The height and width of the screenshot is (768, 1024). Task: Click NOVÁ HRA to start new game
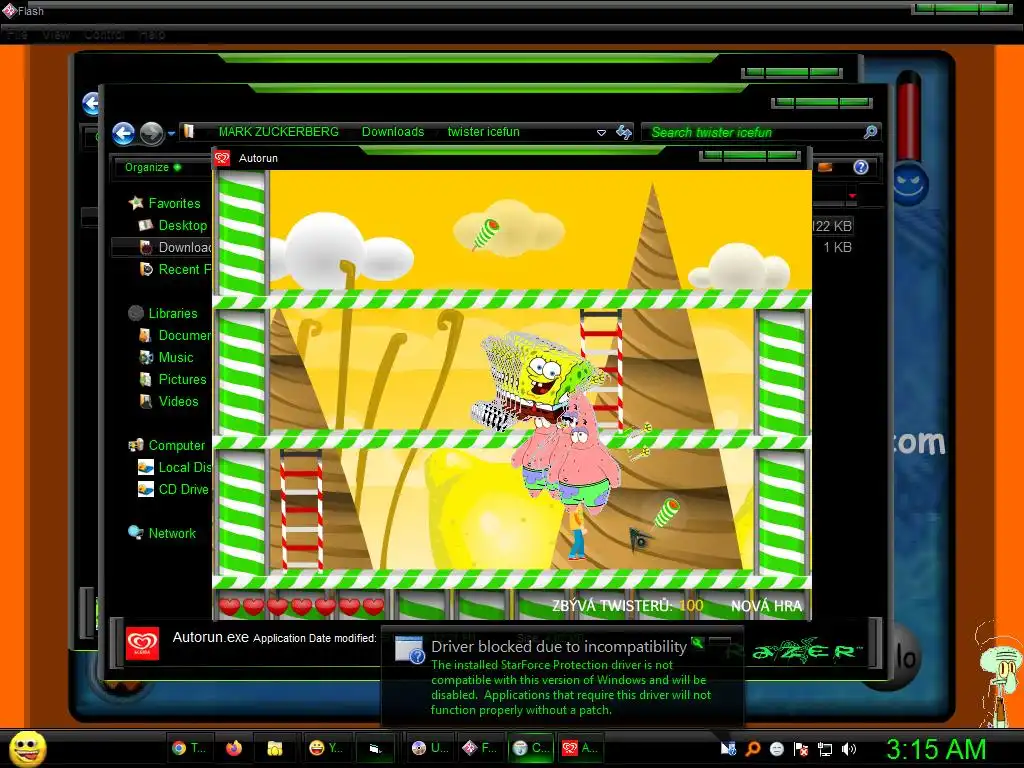[766, 606]
